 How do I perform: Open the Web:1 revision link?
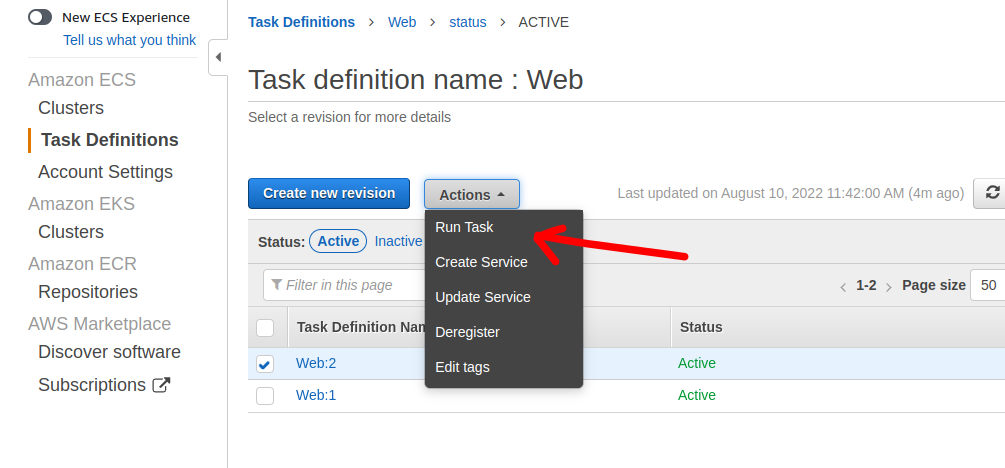click(x=316, y=396)
